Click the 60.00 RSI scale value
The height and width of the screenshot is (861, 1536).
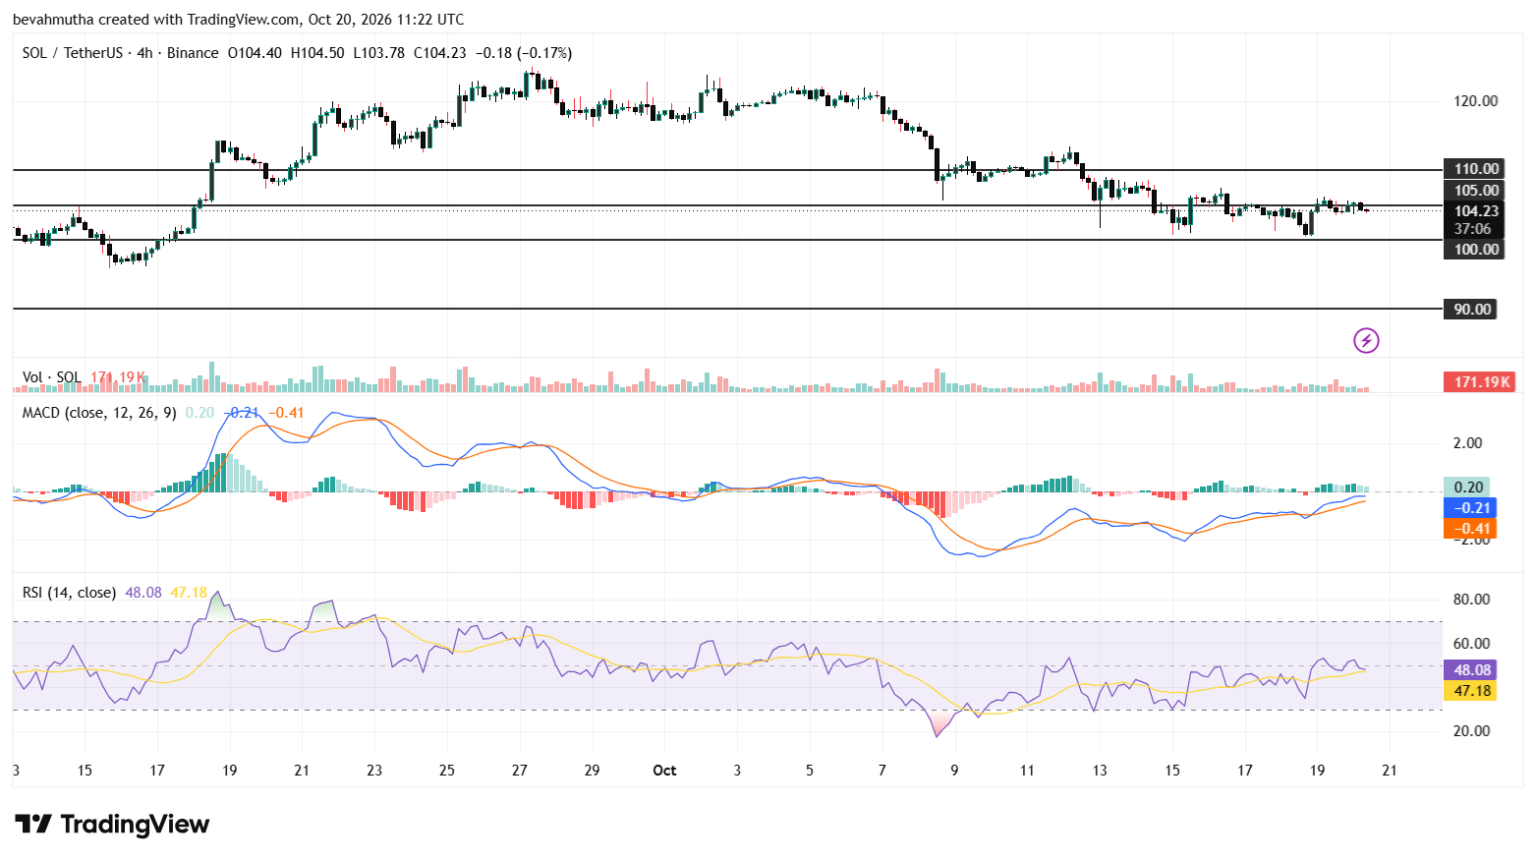click(1471, 644)
